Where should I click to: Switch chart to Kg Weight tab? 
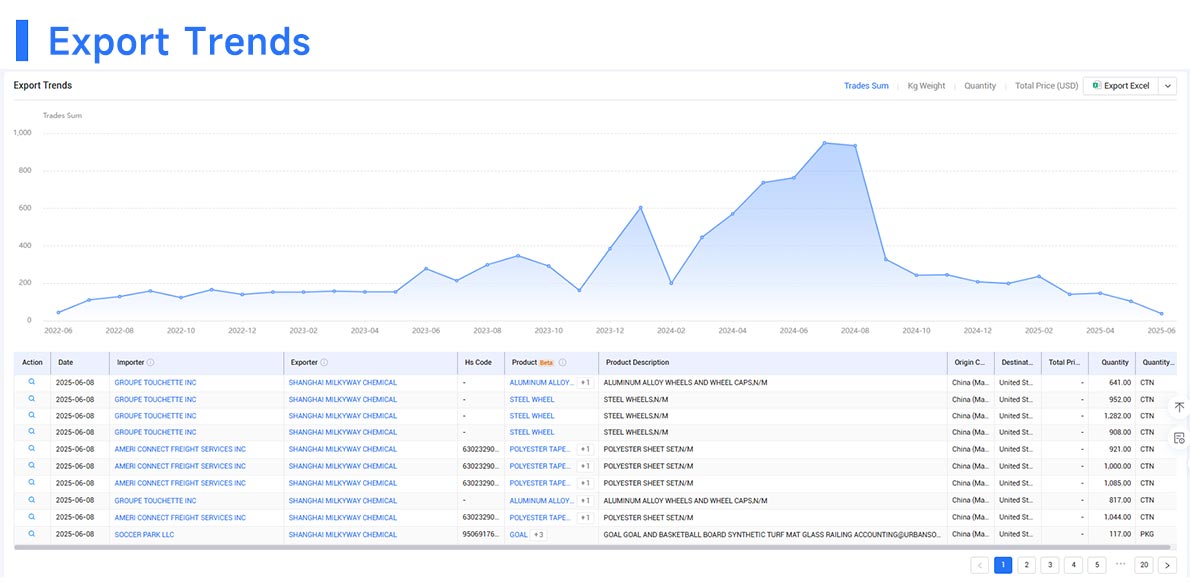tap(926, 86)
